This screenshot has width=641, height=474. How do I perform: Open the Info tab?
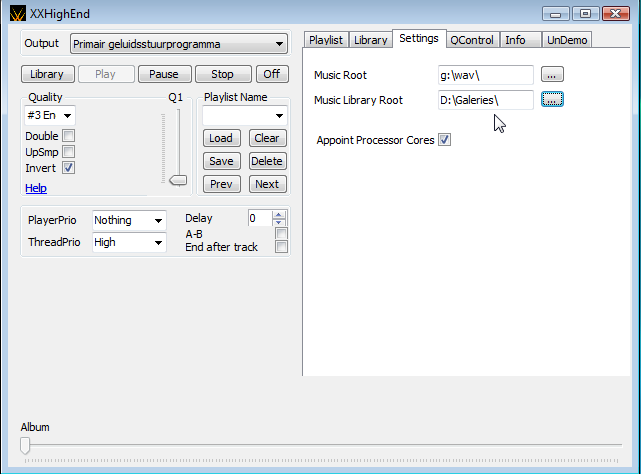520,40
